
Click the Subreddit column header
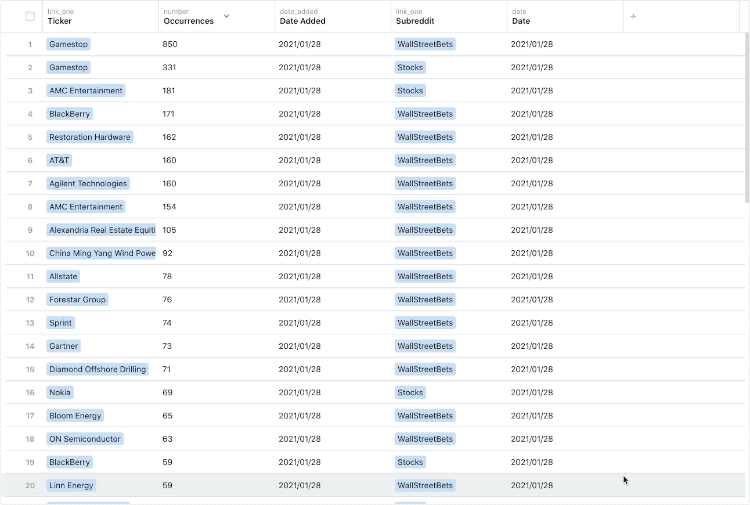[x=449, y=16]
